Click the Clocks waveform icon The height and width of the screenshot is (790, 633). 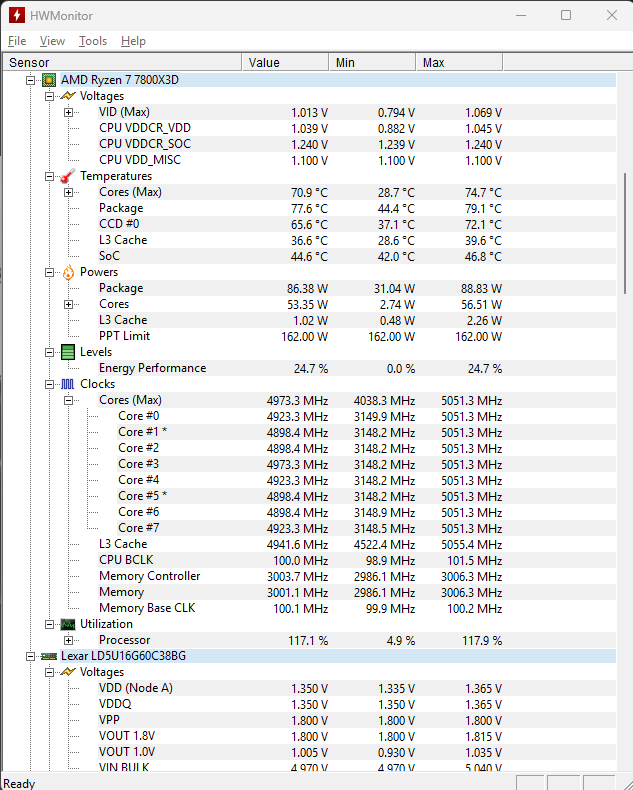(x=68, y=384)
